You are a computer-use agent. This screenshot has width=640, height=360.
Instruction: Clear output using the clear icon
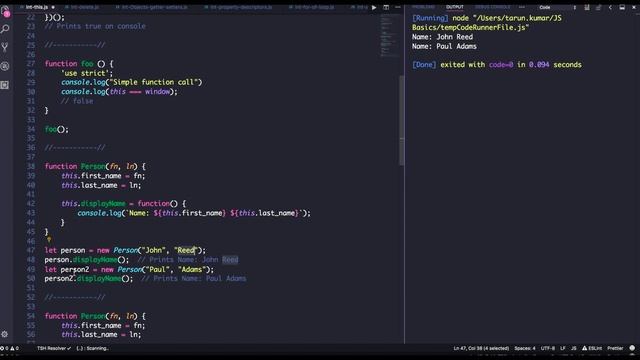pos(587,7)
